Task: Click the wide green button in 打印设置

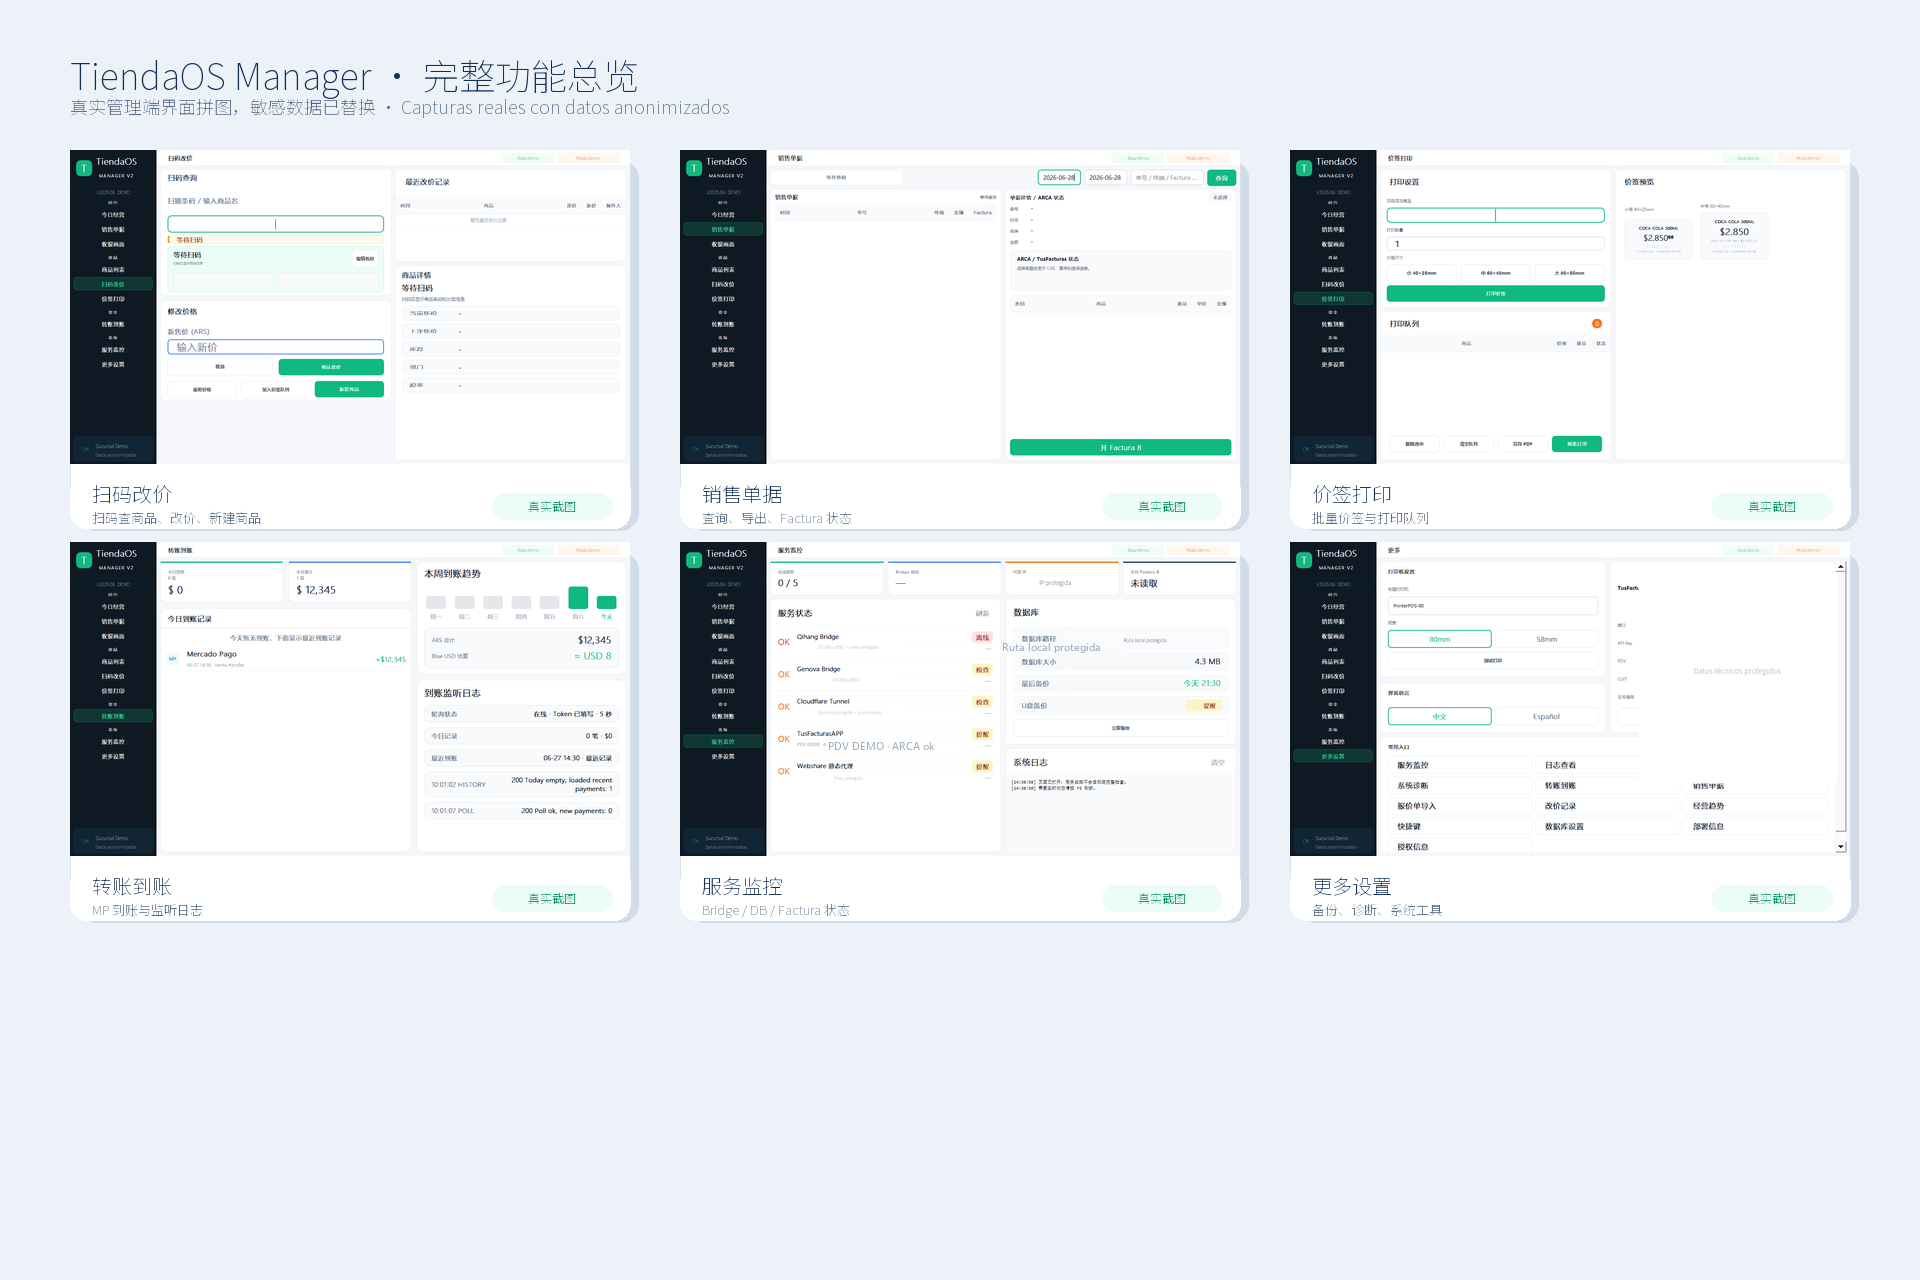Action: [1495, 293]
